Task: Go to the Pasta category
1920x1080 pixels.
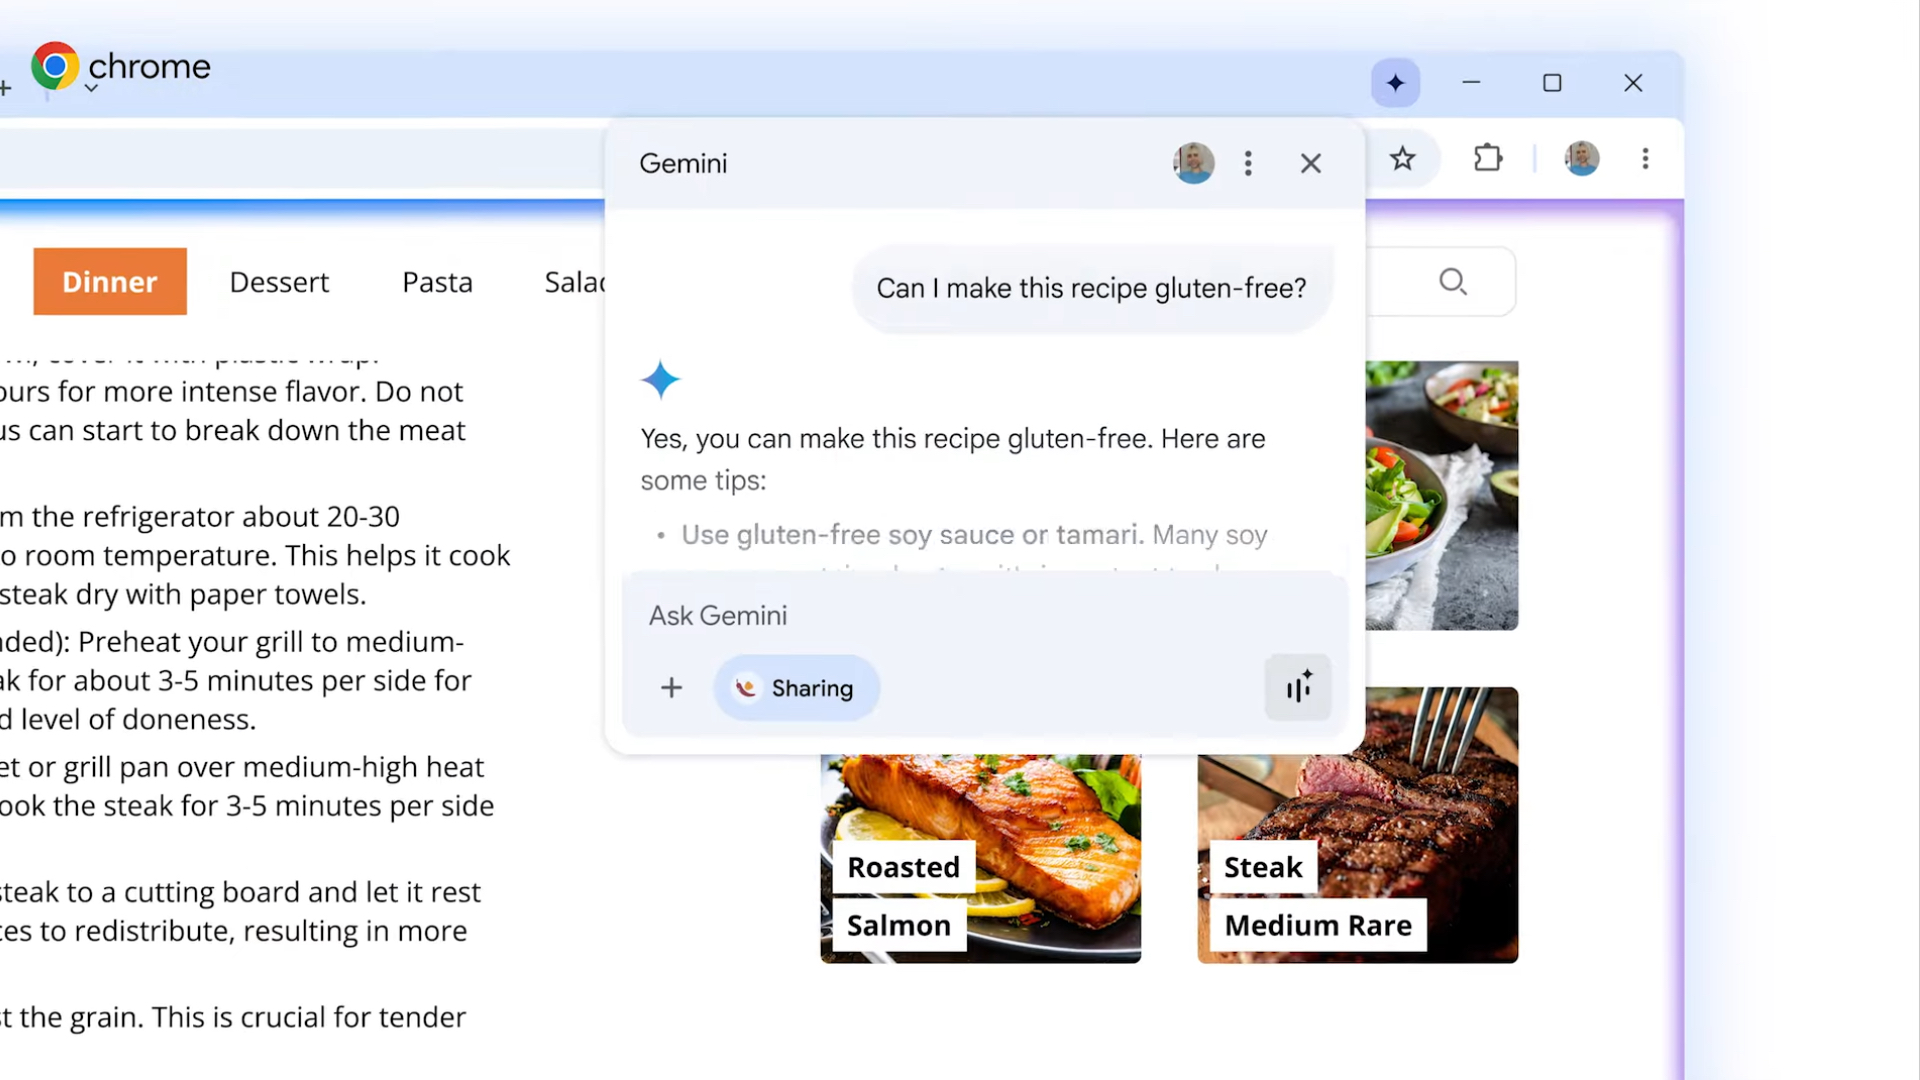Action: coord(437,282)
